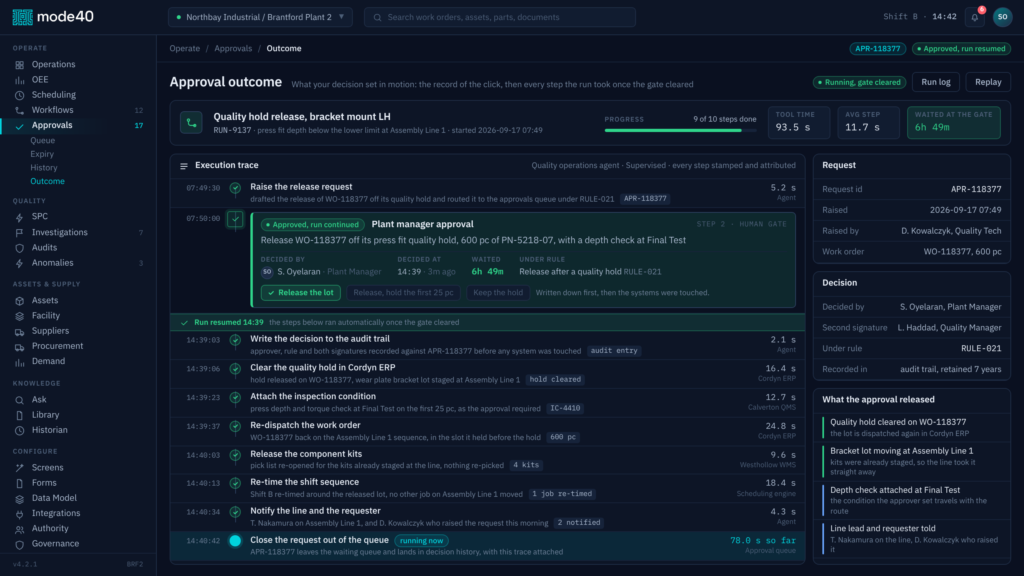Click the Suppliers truck icon

[x=20, y=331]
